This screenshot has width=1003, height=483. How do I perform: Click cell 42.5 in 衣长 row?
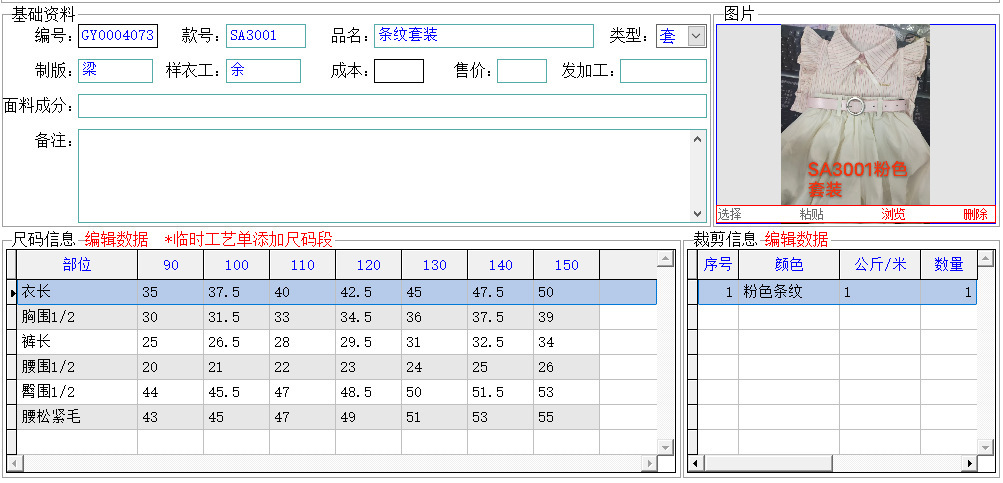coord(368,292)
